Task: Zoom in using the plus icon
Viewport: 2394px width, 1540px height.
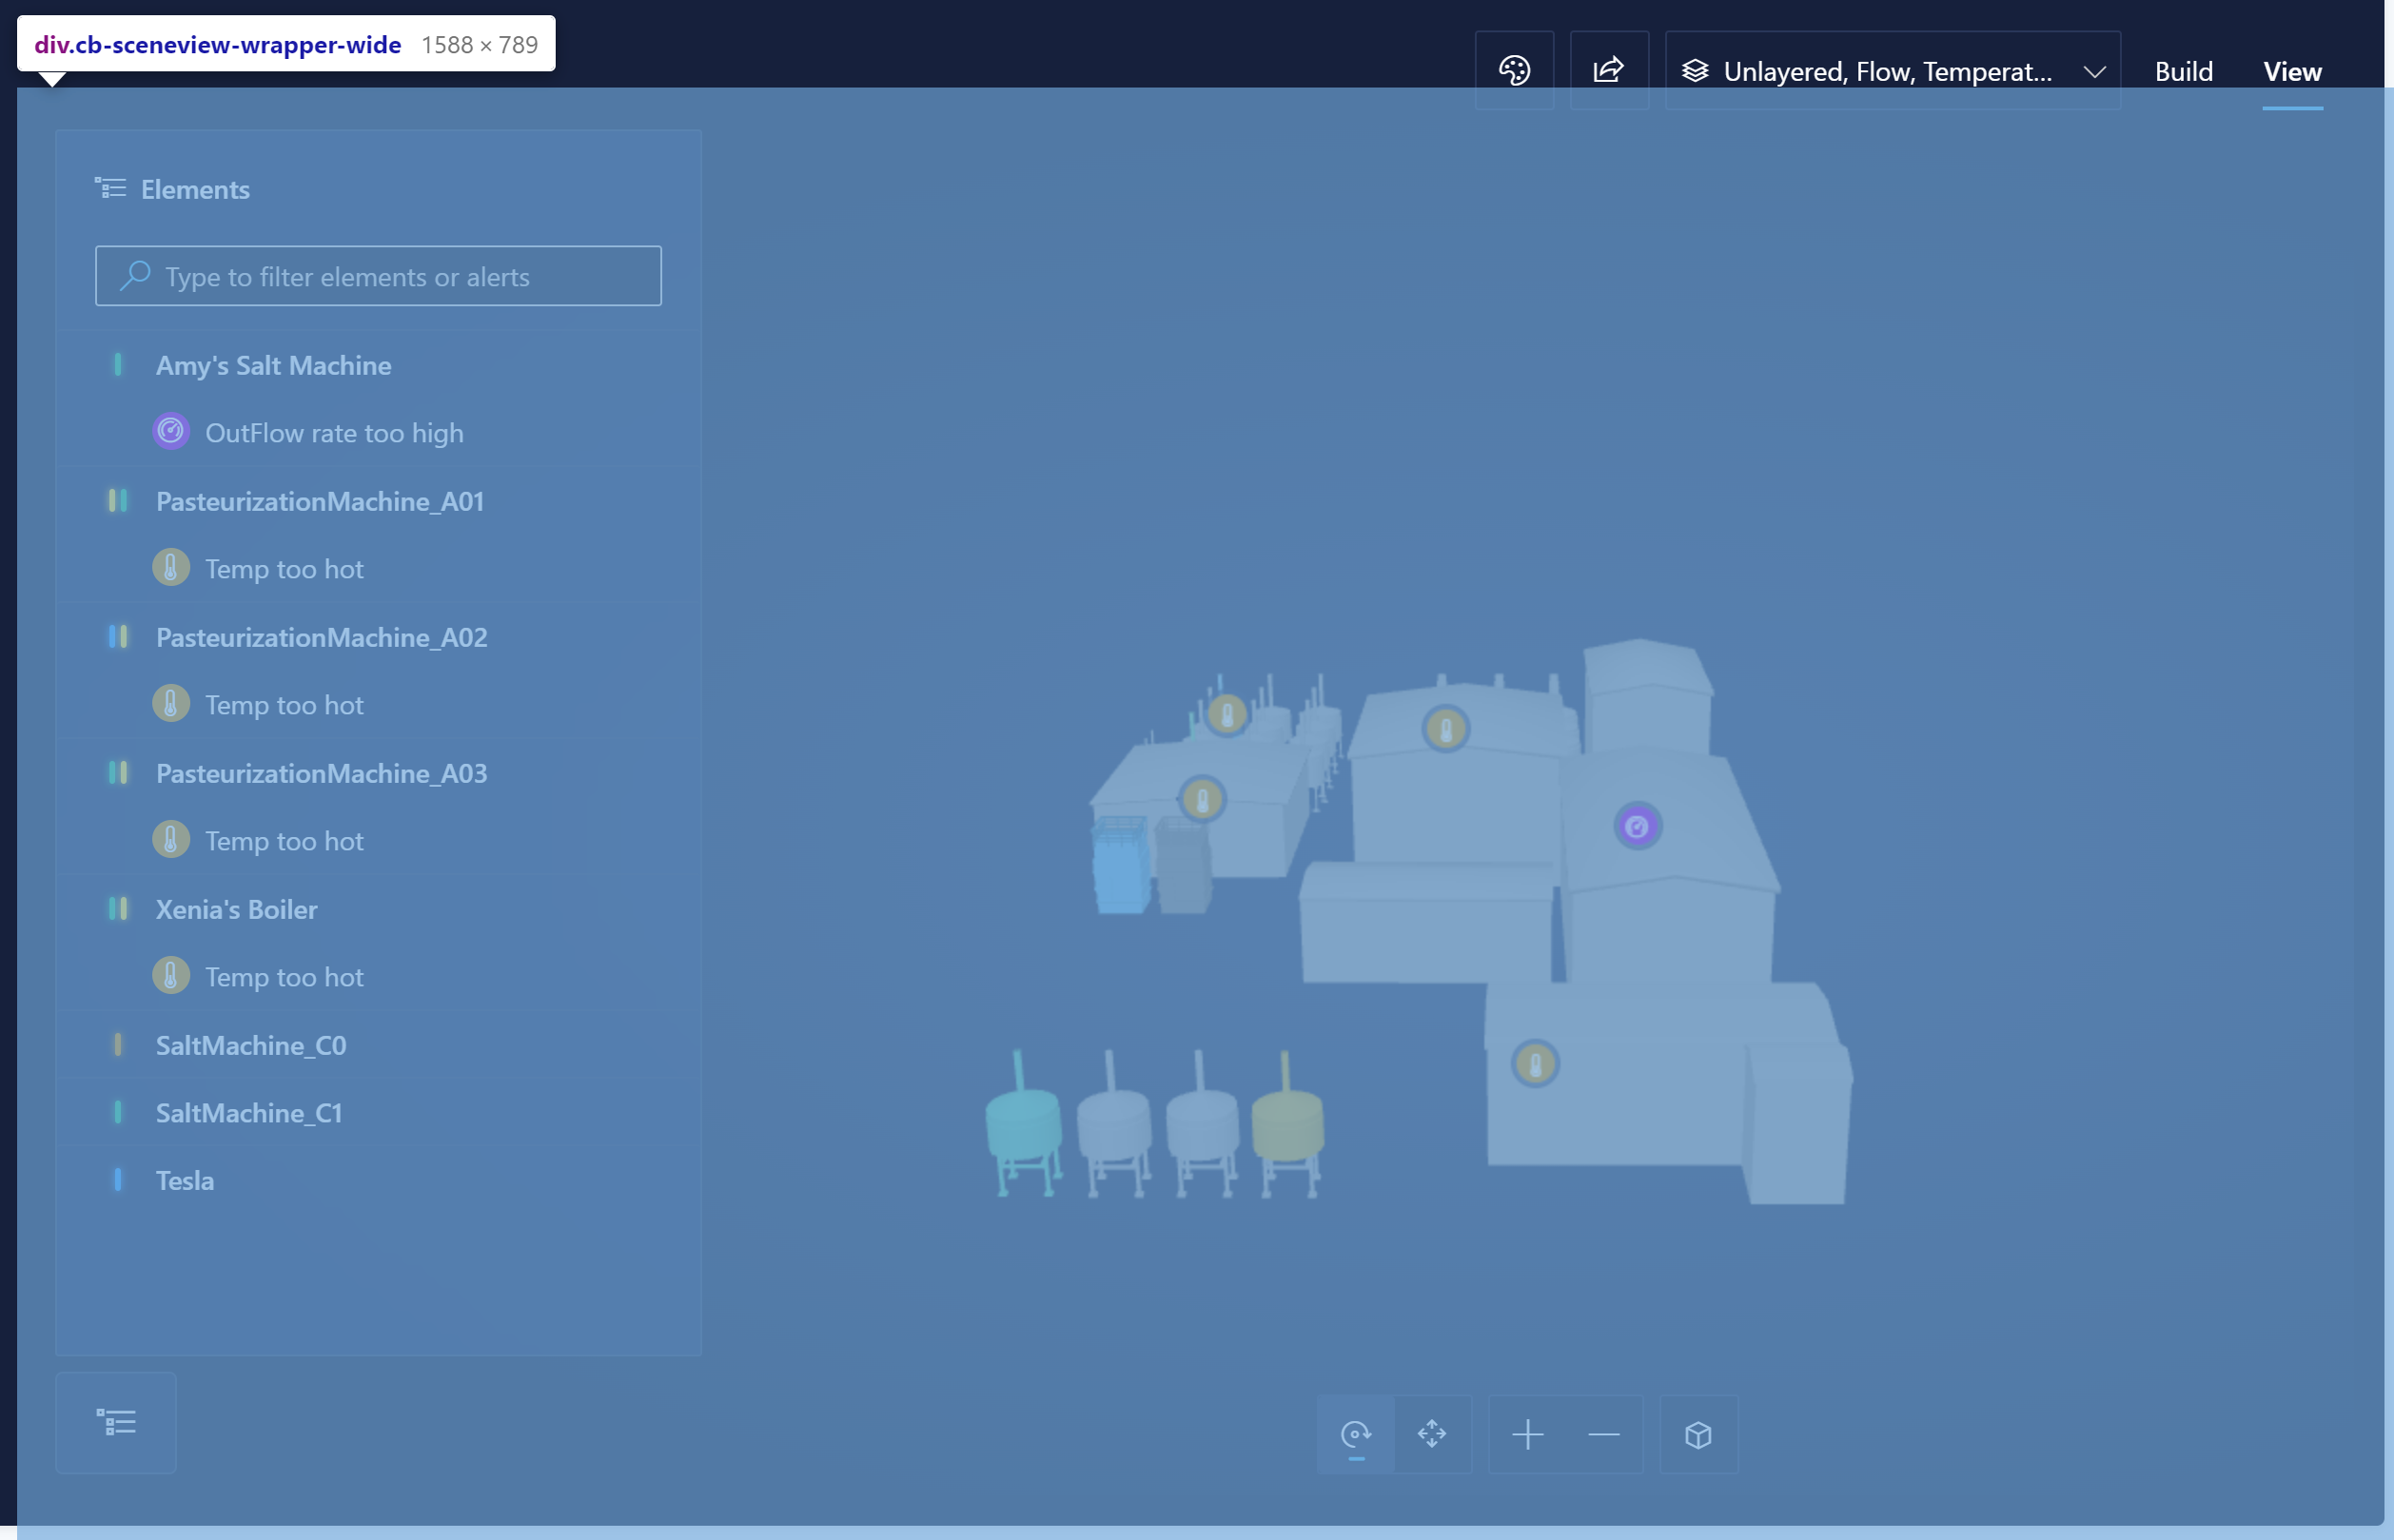Action: [1527, 1434]
